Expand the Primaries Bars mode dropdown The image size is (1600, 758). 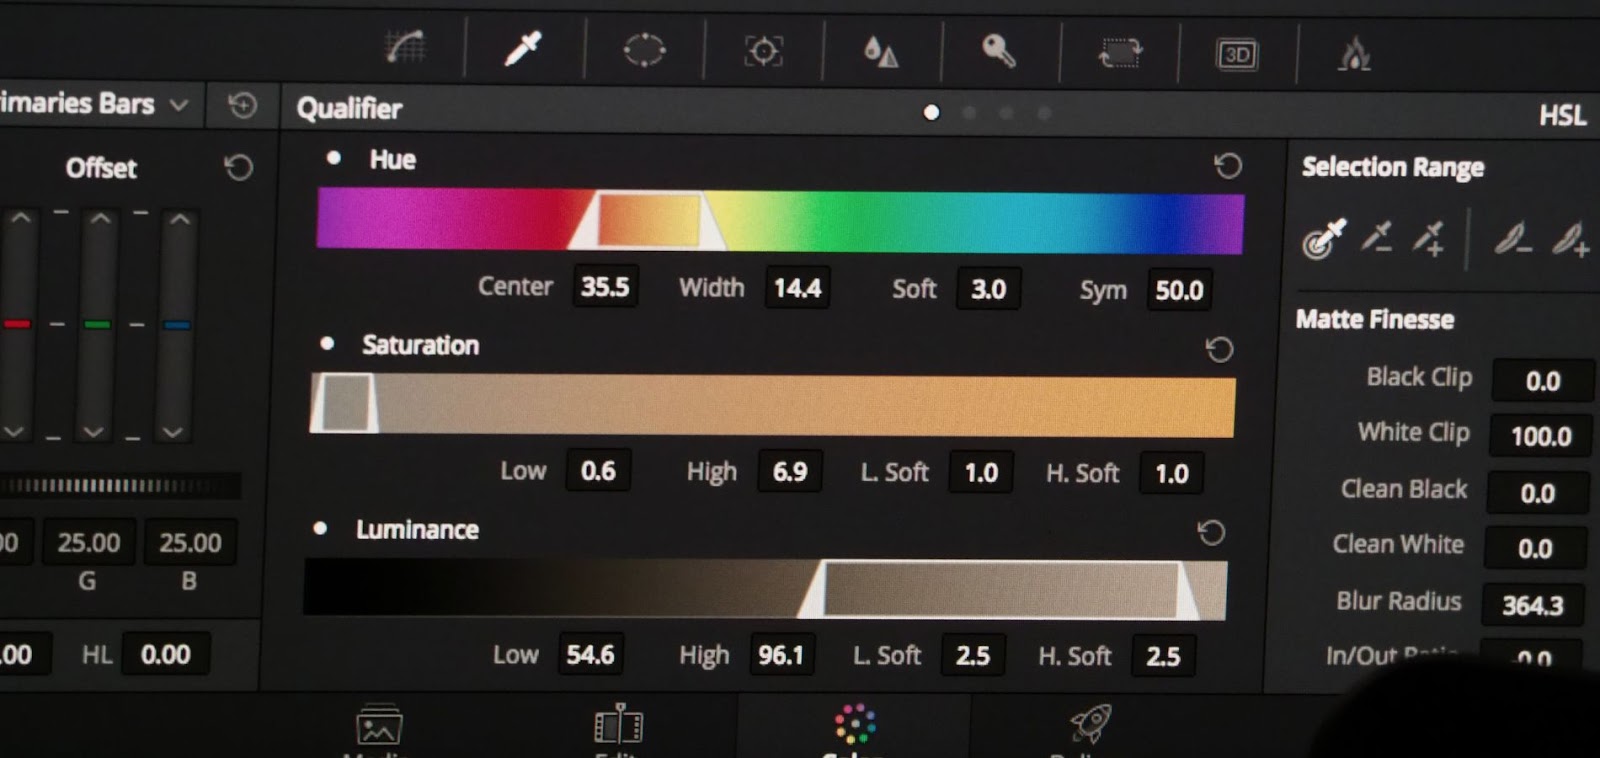click(179, 105)
